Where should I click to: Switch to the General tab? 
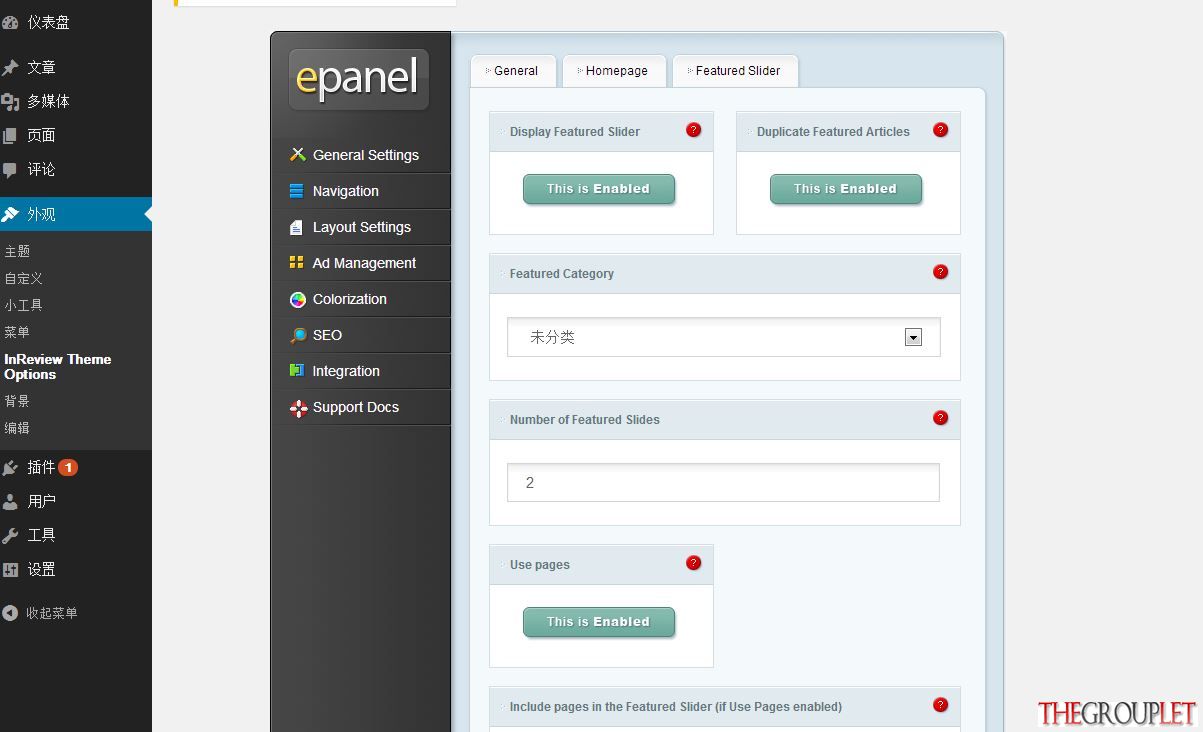coord(513,71)
